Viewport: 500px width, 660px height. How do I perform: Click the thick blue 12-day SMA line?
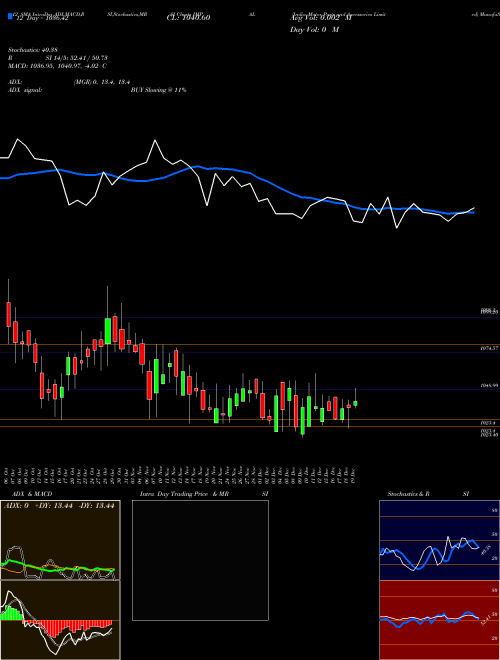237,170
